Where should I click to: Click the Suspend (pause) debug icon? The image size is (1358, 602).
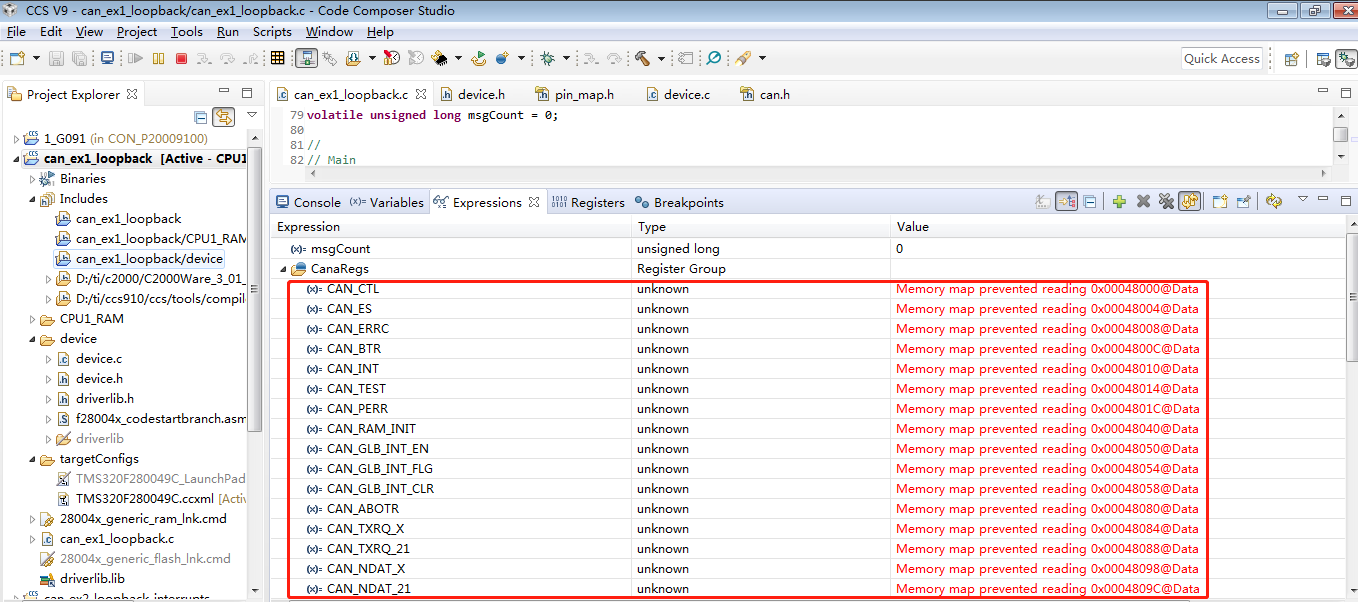(x=158, y=58)
